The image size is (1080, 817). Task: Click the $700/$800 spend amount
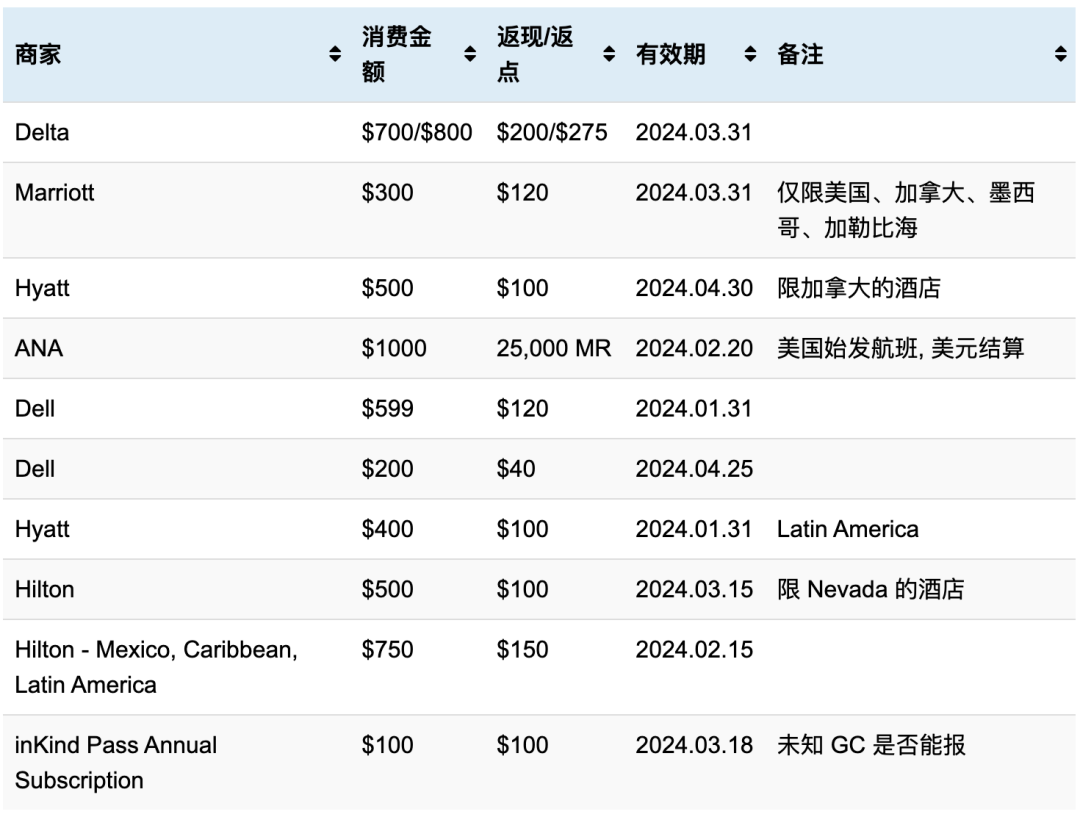click(417, 132)
